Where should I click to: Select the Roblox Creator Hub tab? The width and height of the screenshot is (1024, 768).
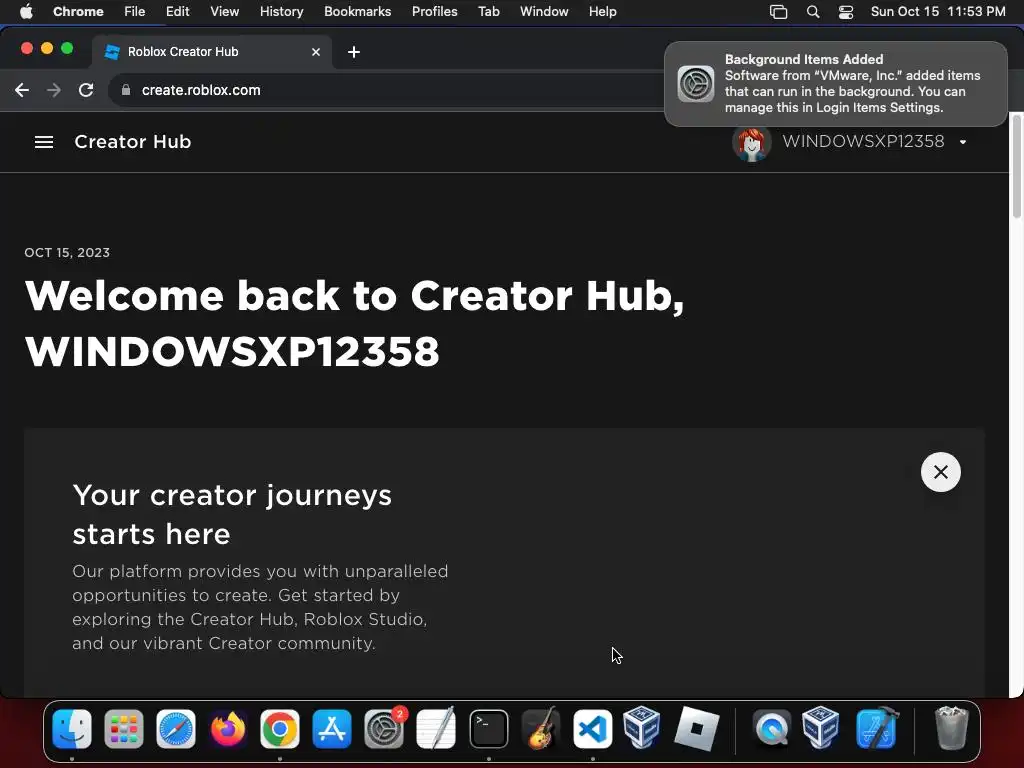click(212, 52)
